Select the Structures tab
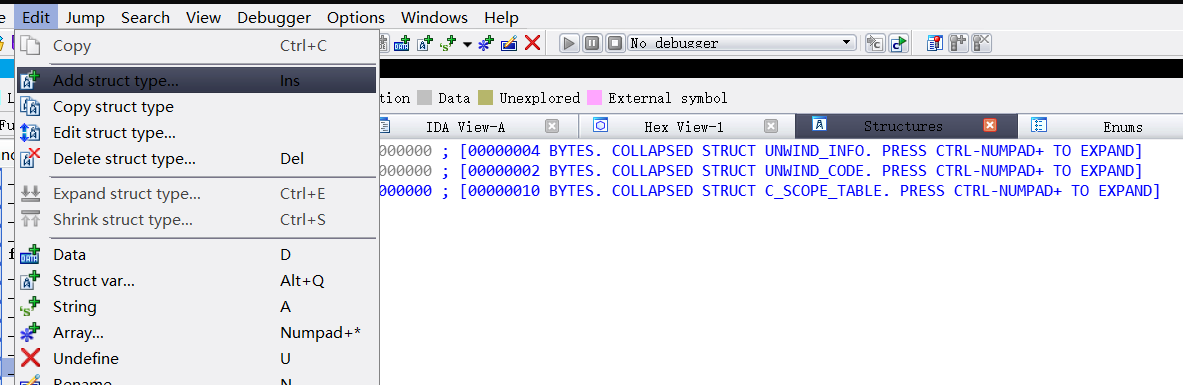 (903, 126)
